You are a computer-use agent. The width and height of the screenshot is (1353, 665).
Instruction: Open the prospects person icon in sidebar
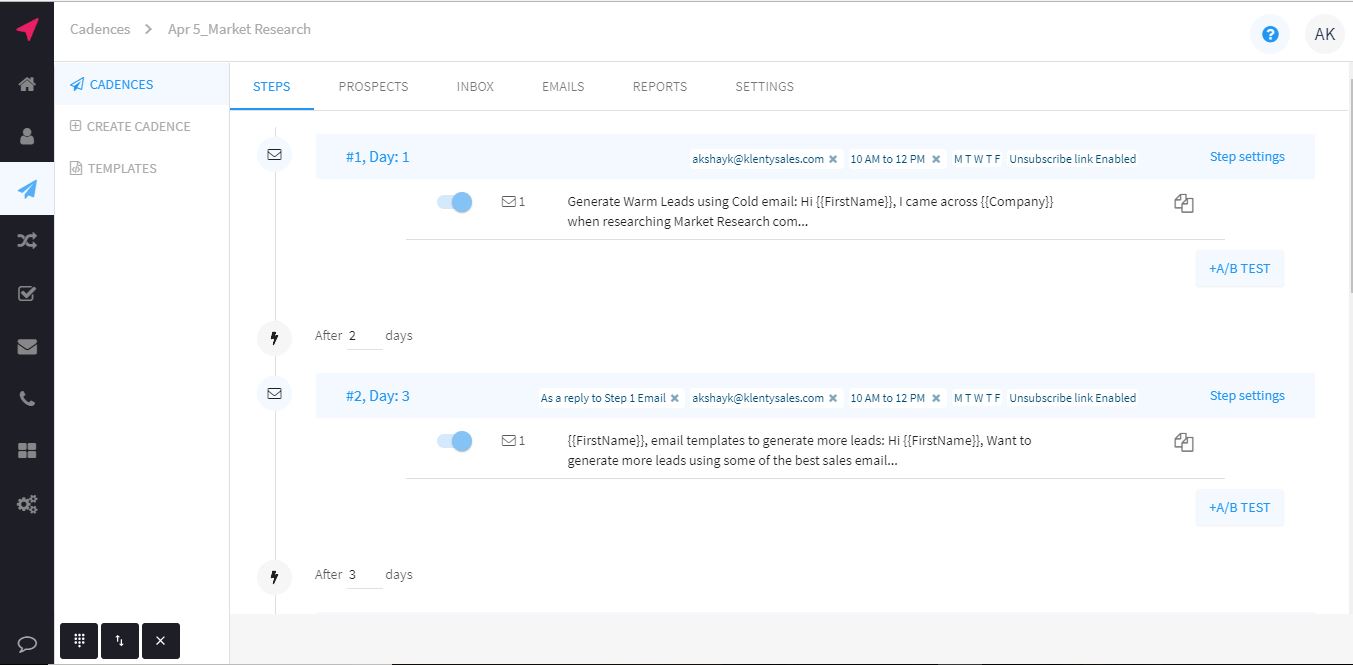pos(27,136)
